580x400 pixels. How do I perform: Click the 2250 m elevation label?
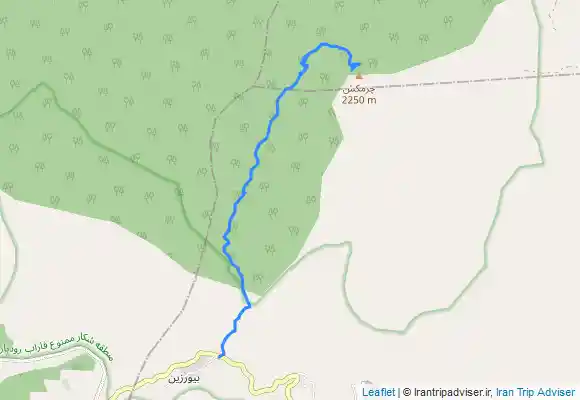pos(359,100)
